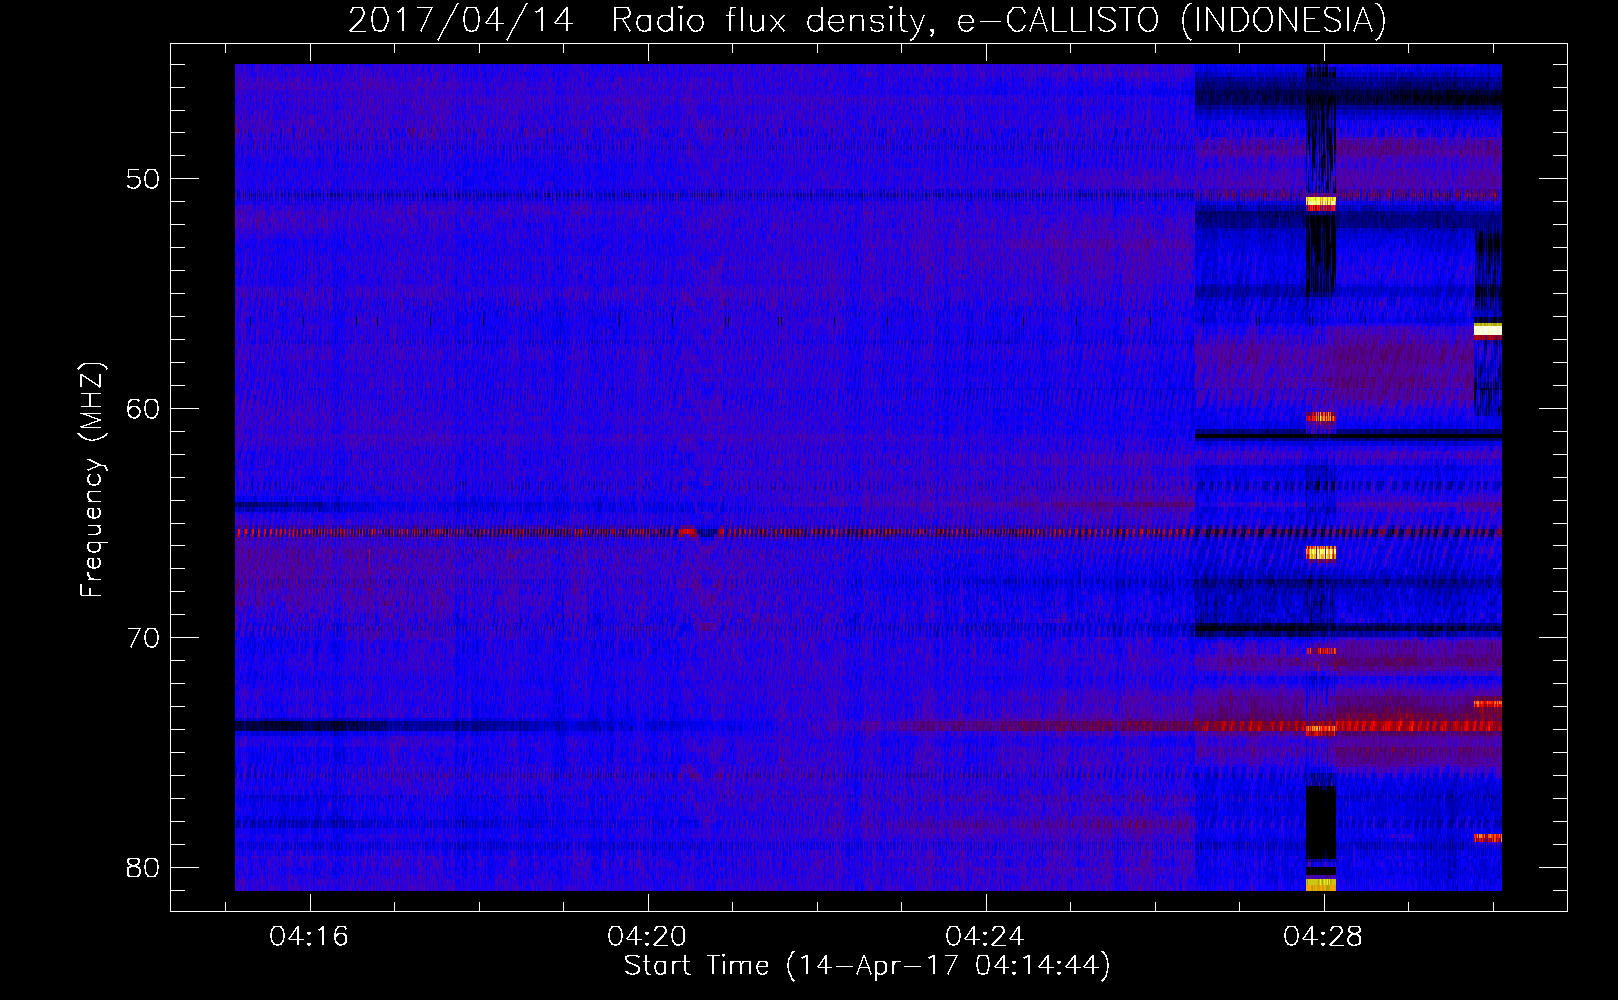Viewport: 1618px width, 1000px height.
Task: Click the '70' frequency tick label
Action: coord(143,637)
